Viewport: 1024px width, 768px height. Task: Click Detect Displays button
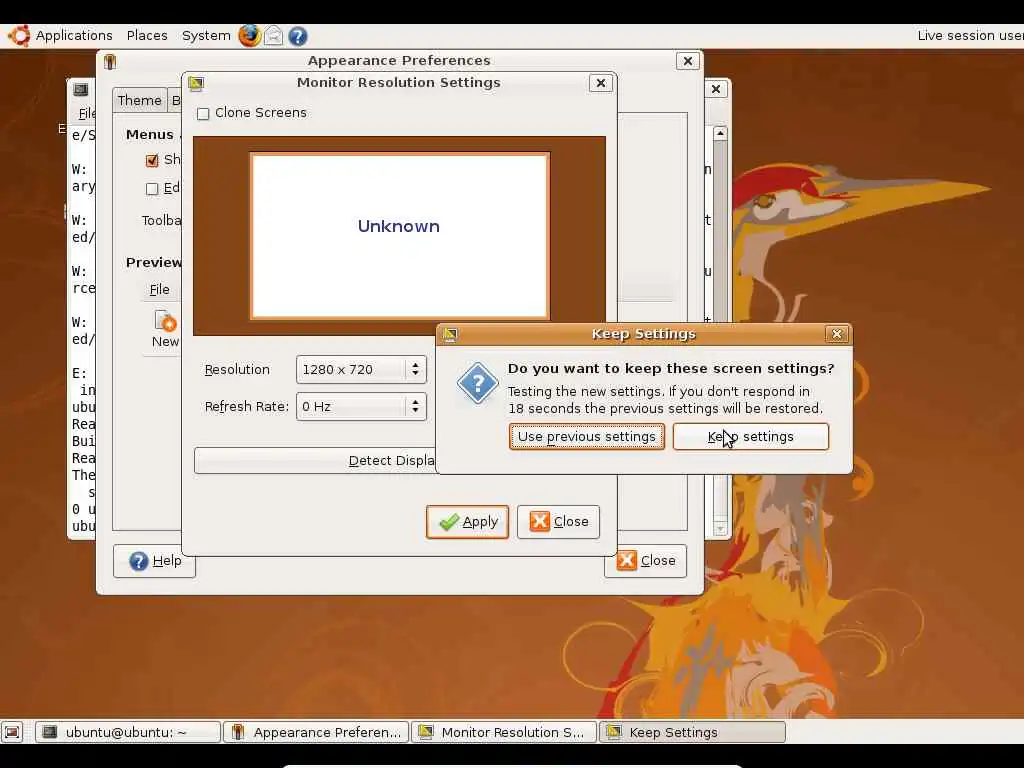[x=315, y=460]
